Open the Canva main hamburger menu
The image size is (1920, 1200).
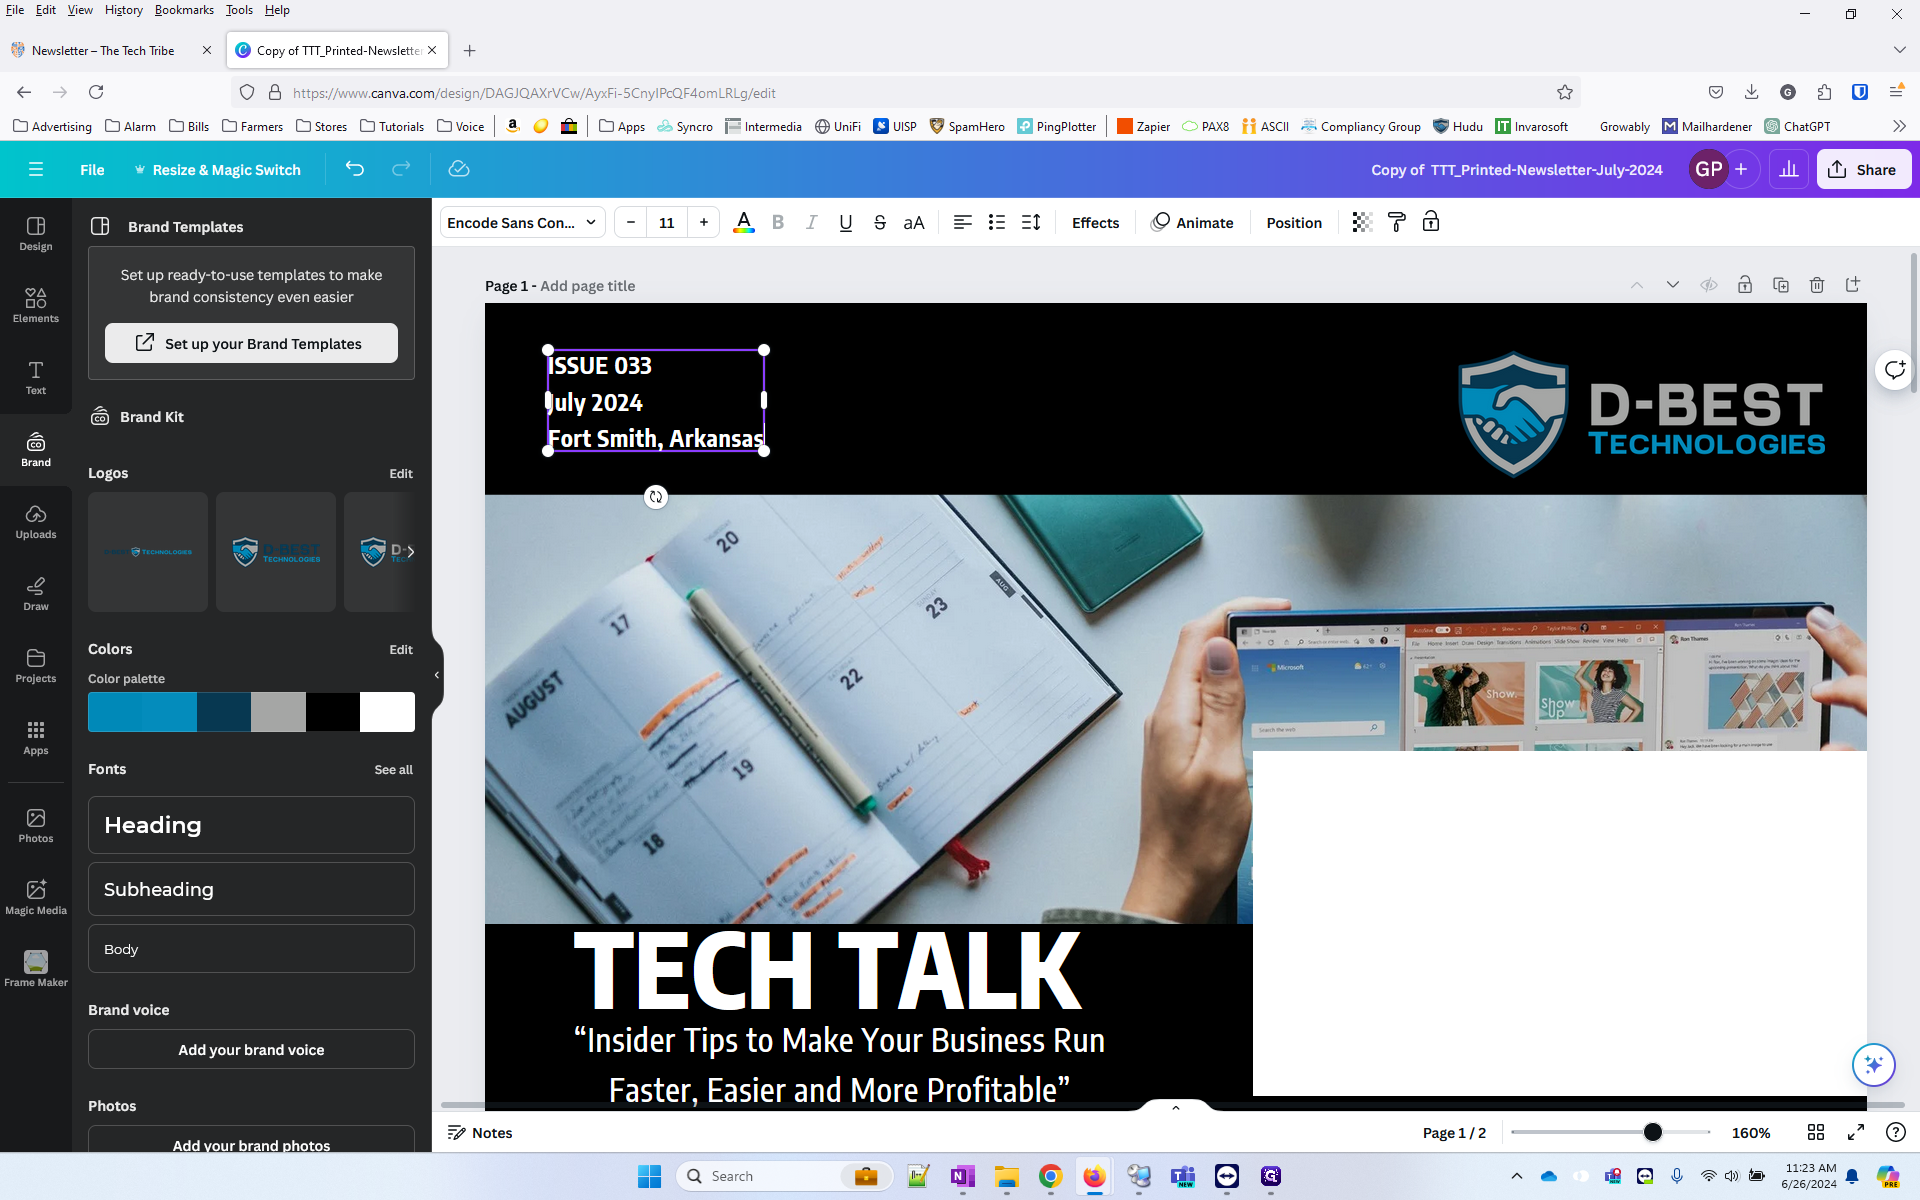pos(36,169)
